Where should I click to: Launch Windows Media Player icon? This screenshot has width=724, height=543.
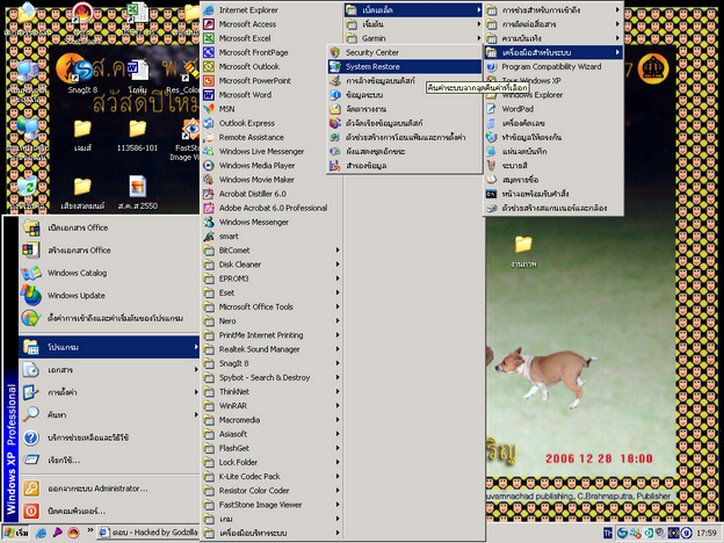(x=209, y=165)
